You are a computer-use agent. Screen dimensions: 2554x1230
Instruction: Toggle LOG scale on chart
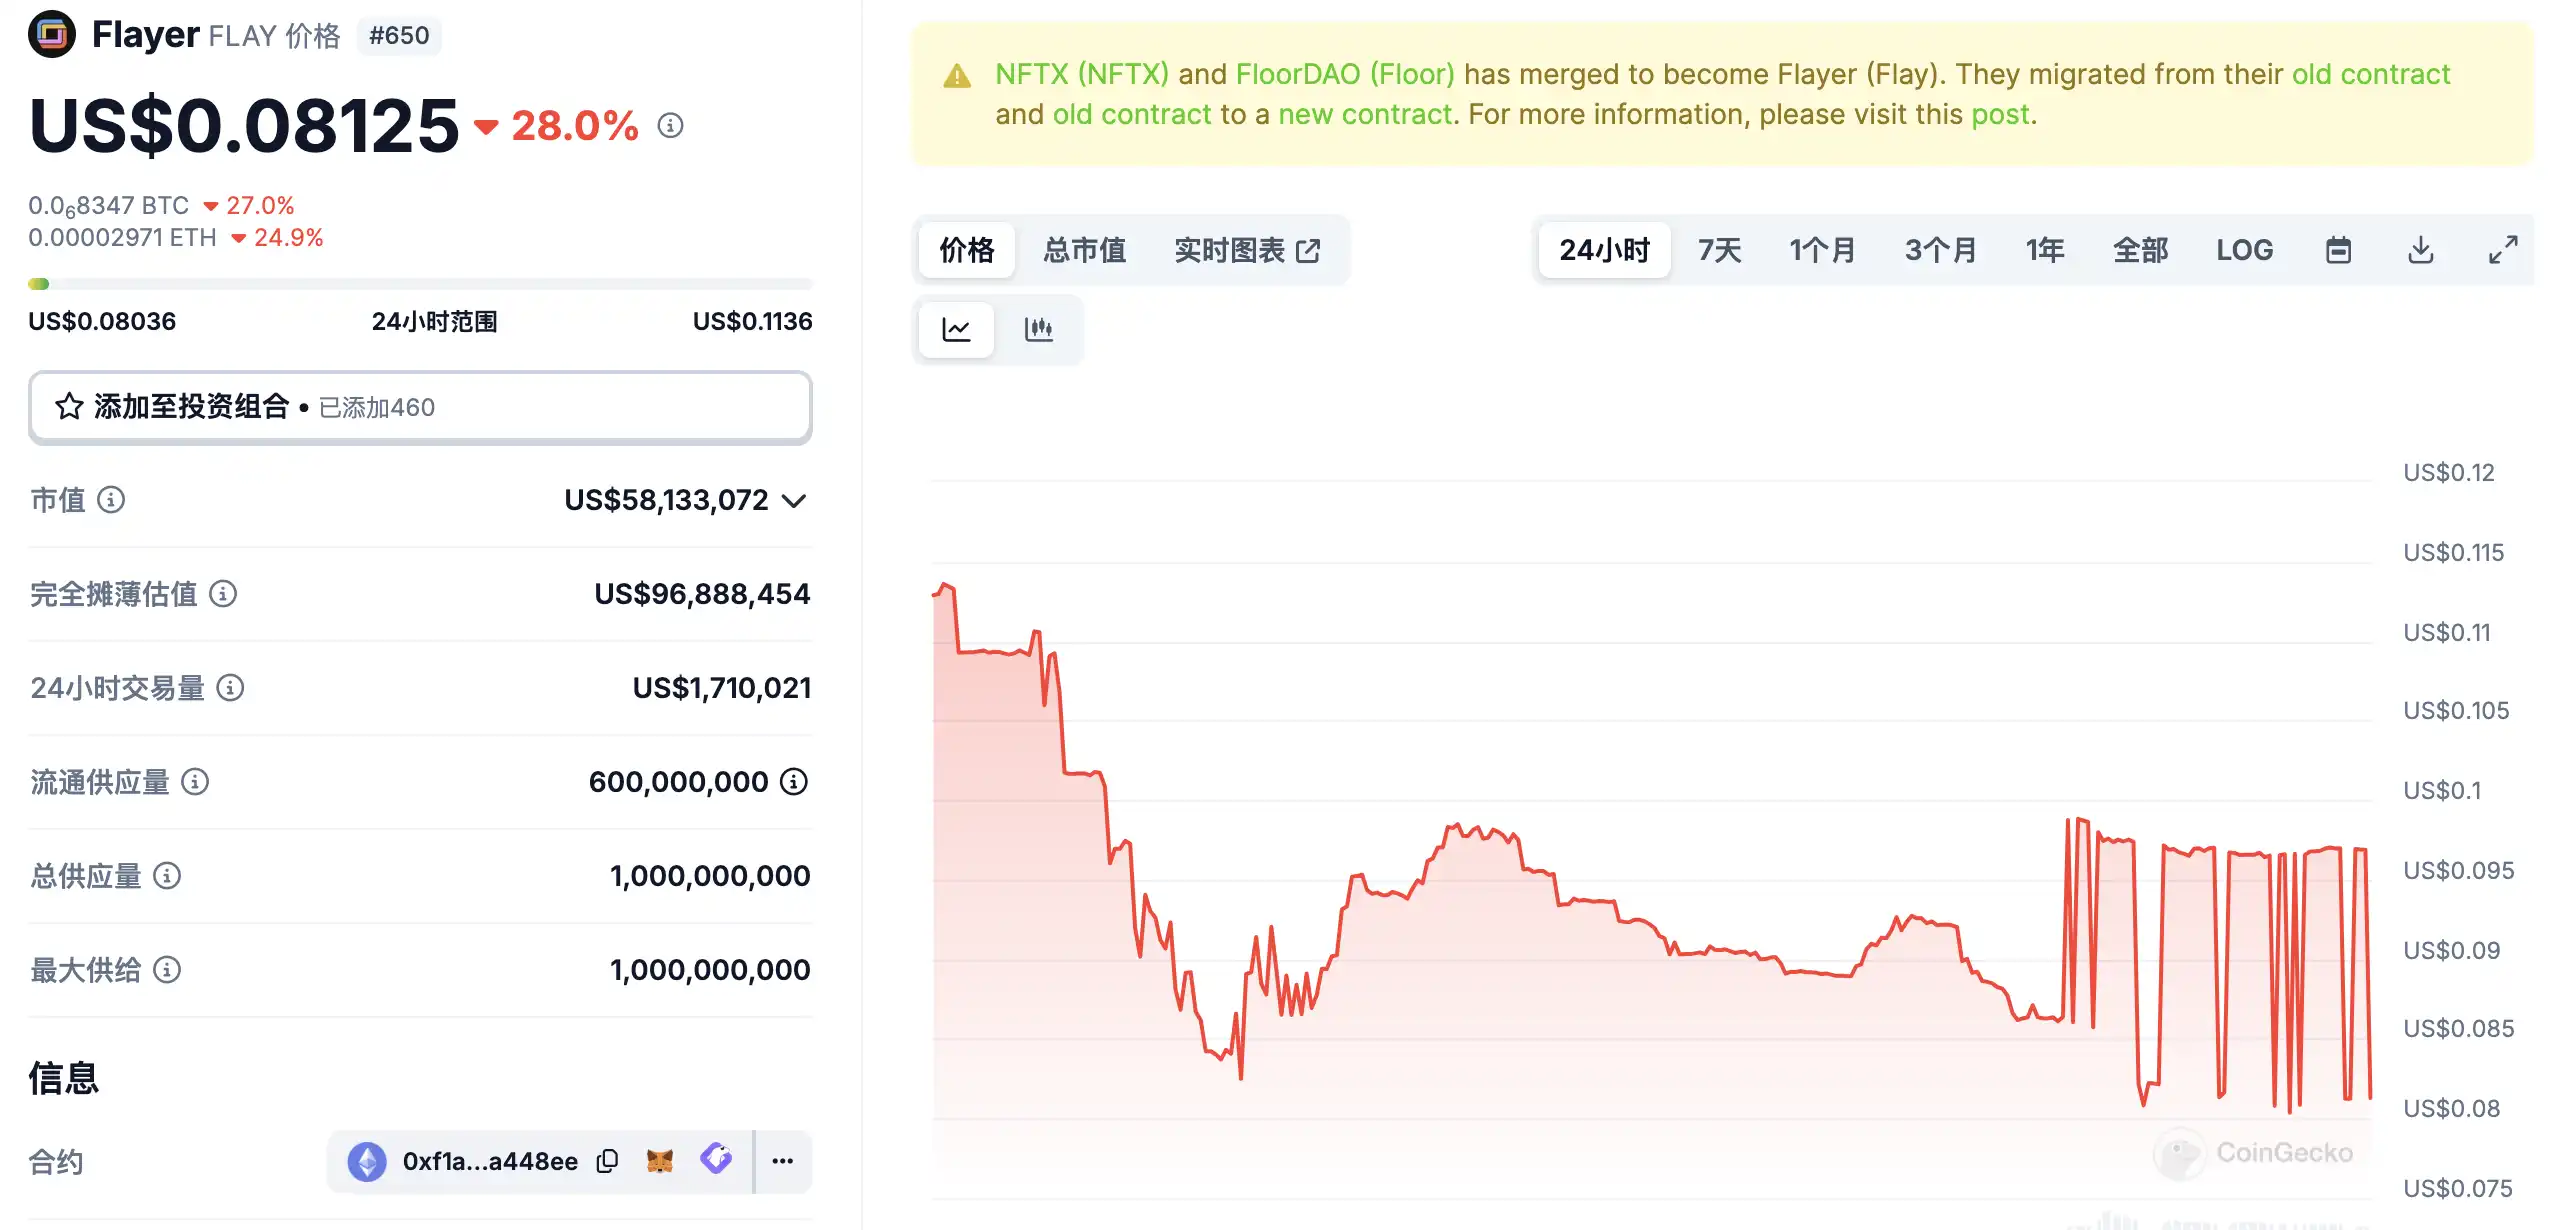click(x=2244, y=250)
